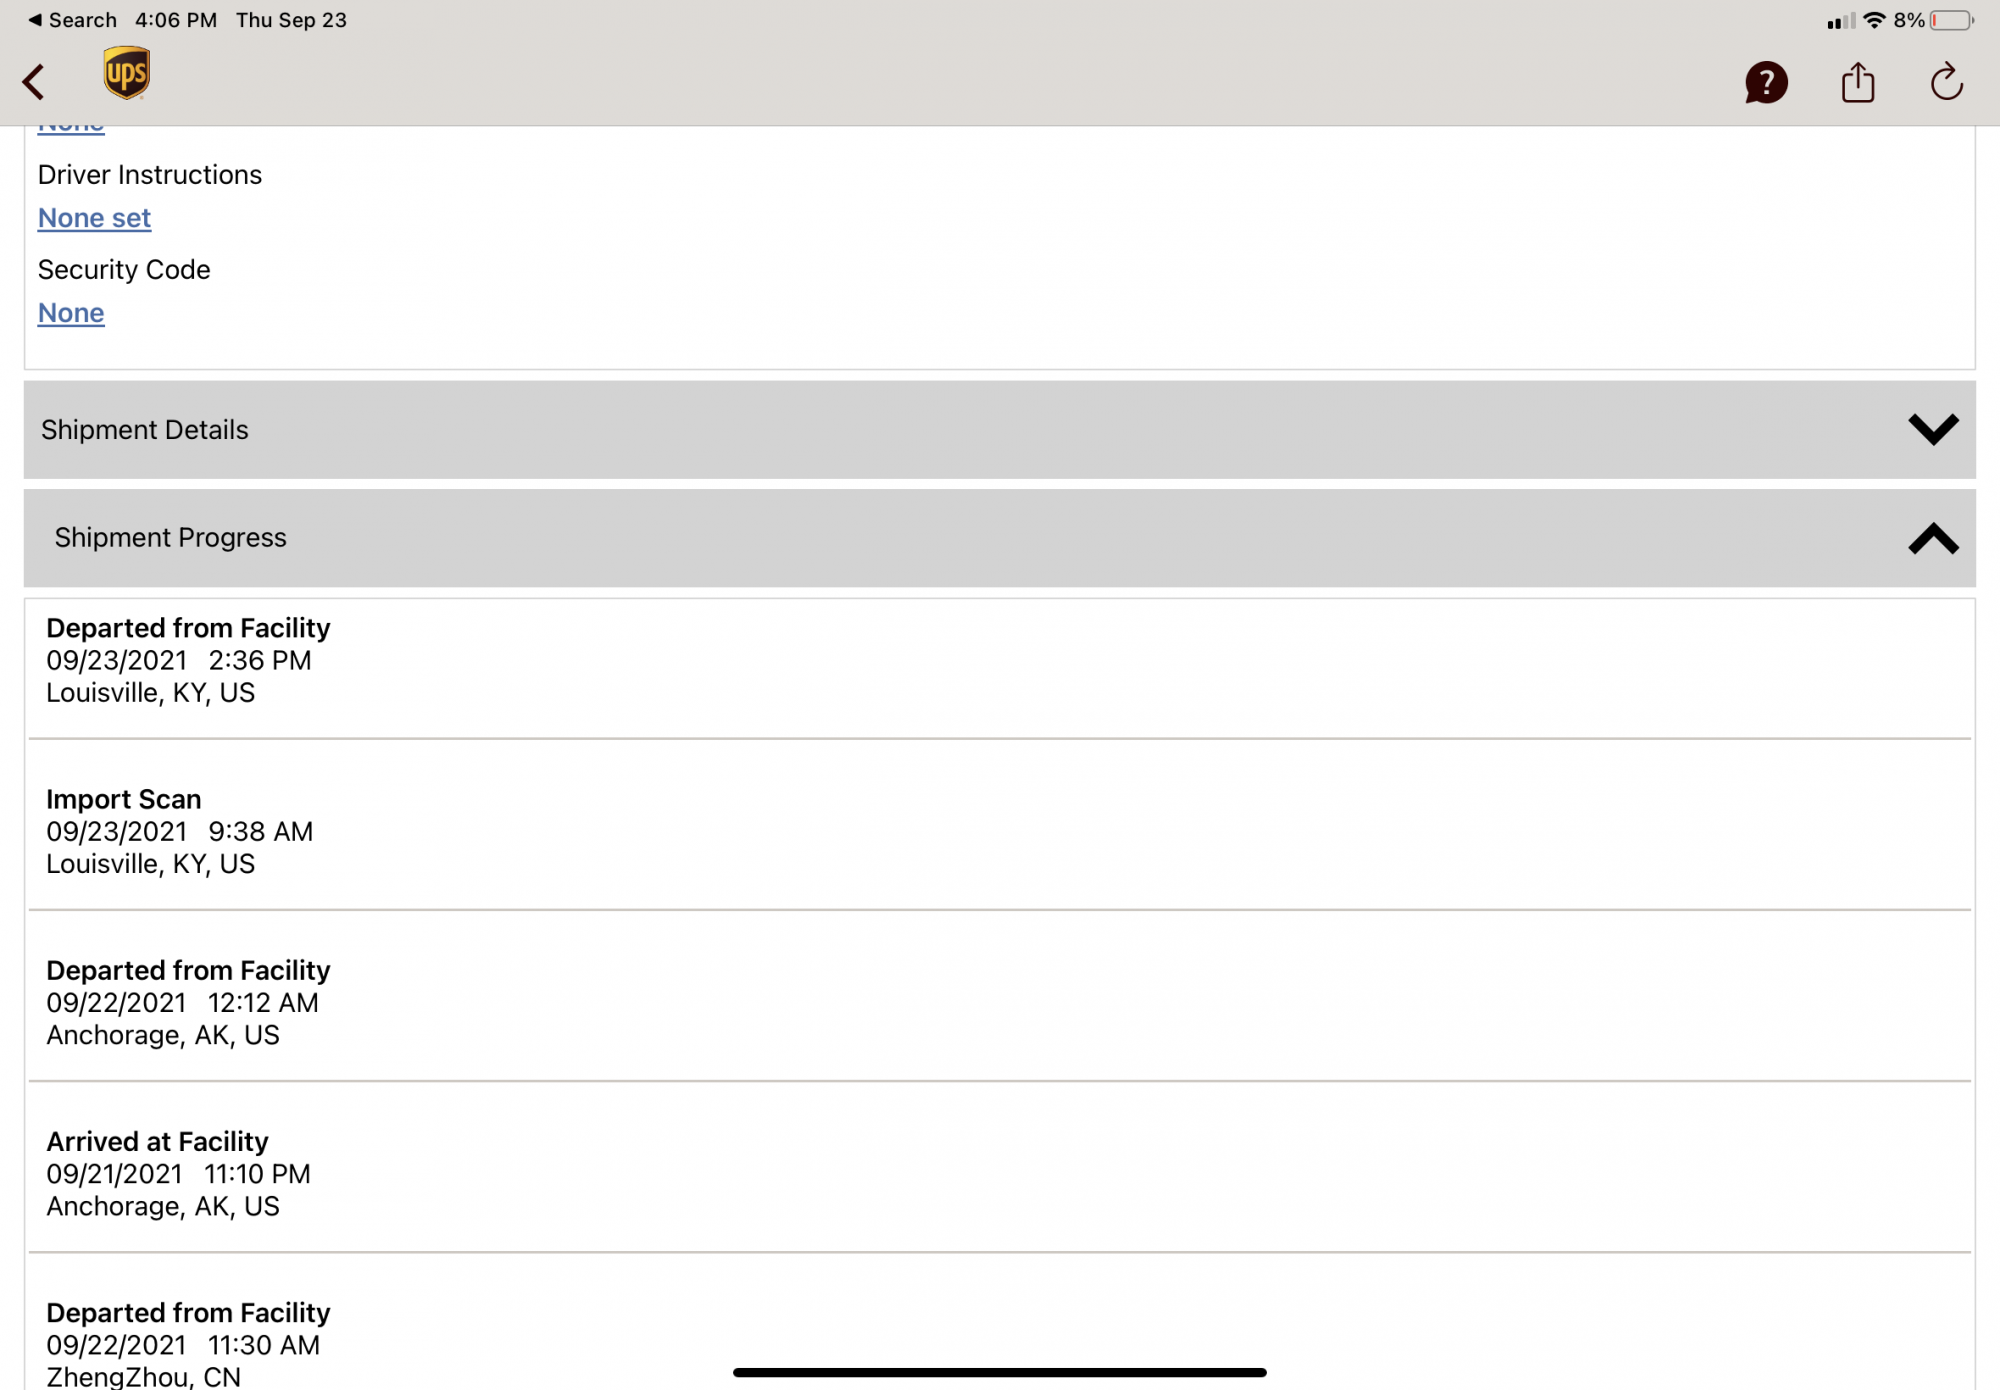Collapse the Shipment Progress chevron
Image resolution: width=2000 pixels, height=1390 pixels.
click(x=1932, y=538)
